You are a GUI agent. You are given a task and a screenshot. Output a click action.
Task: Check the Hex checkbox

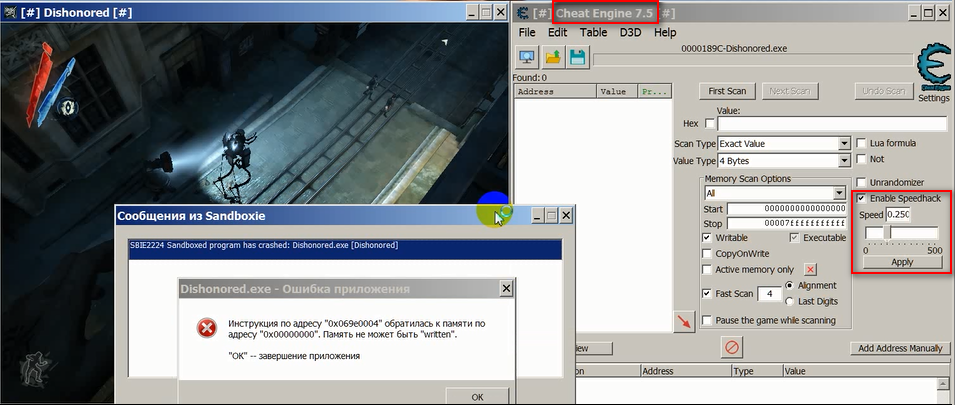[711, 124]
